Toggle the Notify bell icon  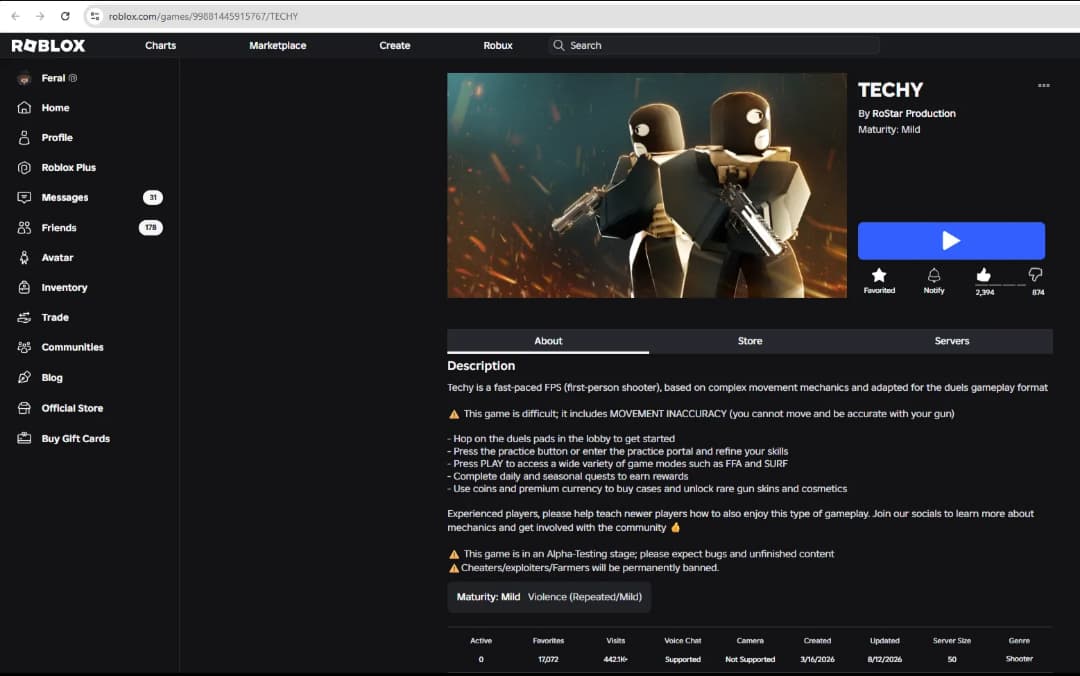pos(934,276)
